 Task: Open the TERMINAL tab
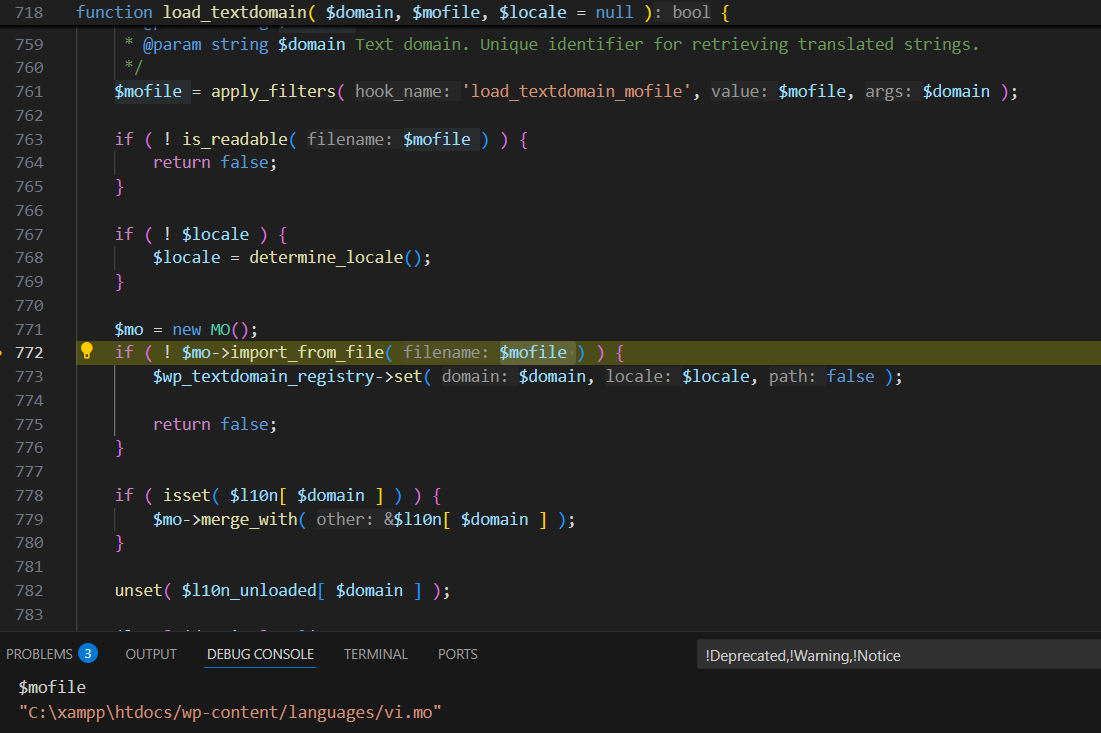[376, 654]
